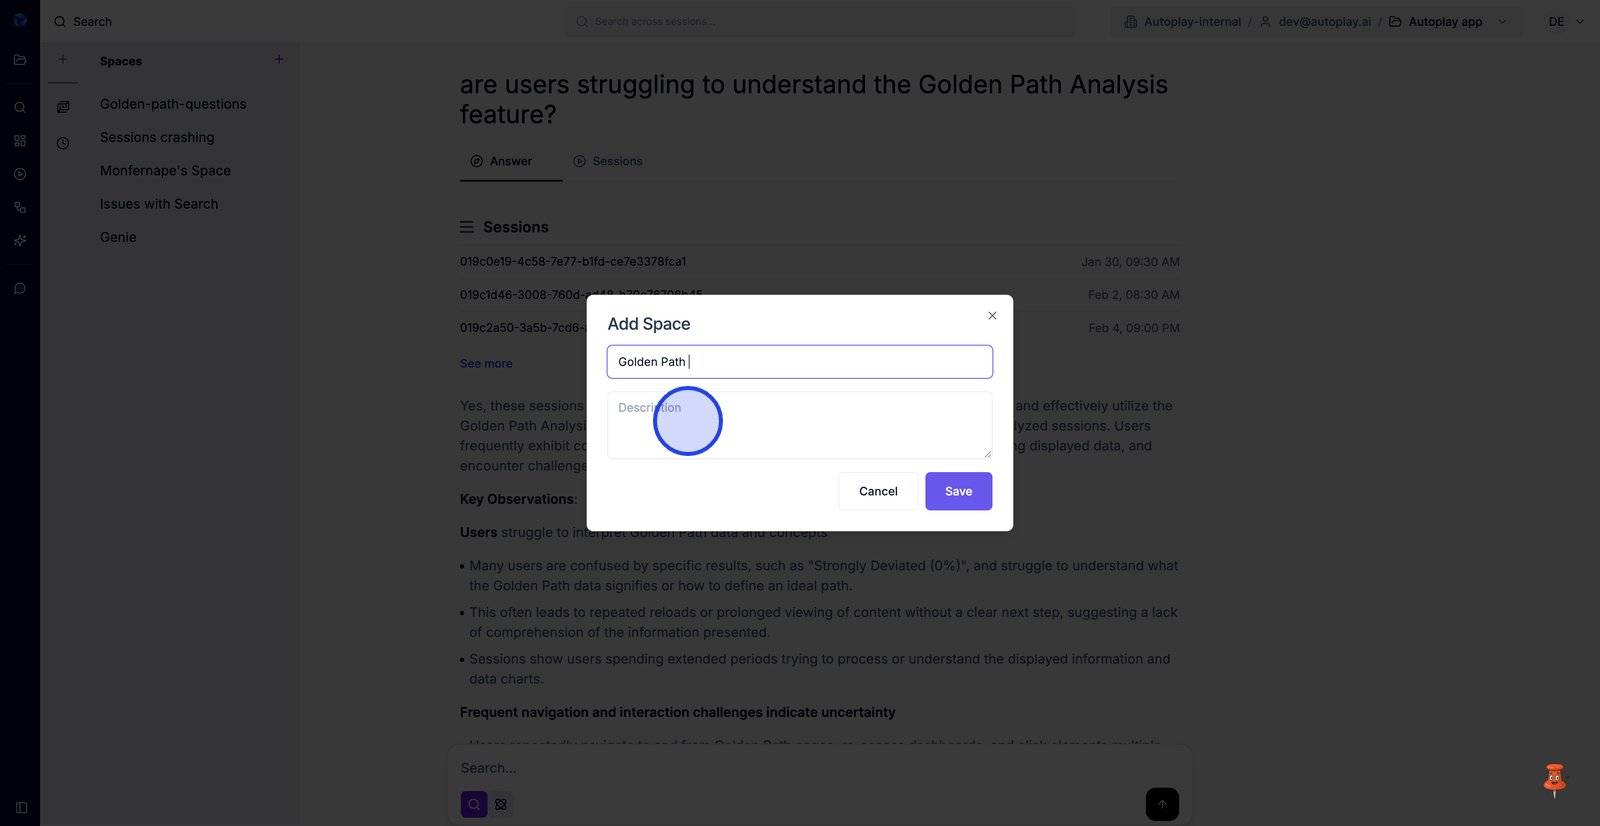1600x826 pixels.
Task: Click the plus icon next to Spaces
Action: tap(279, 60)
